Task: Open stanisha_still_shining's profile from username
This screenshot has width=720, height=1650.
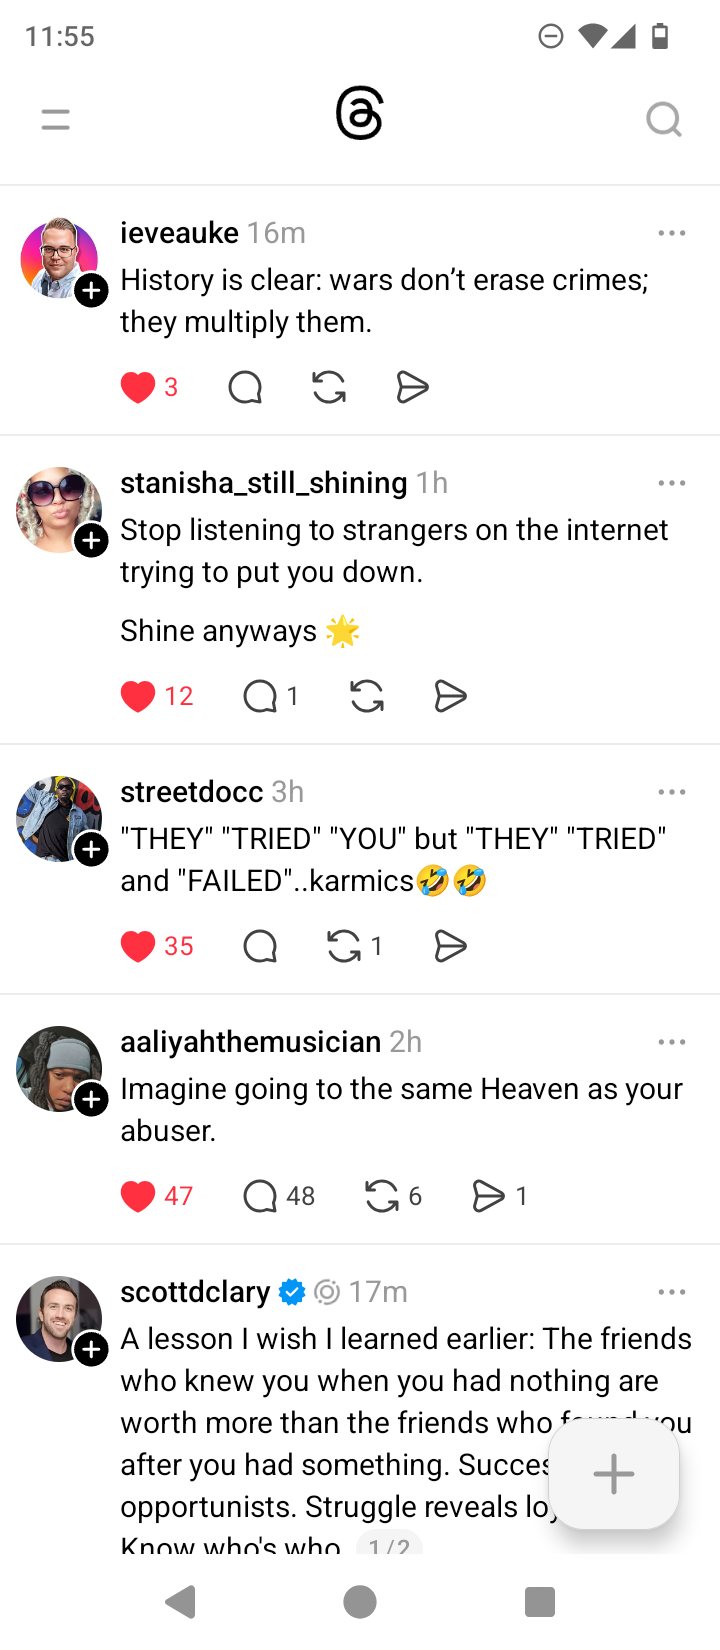Action: coord(264,483)
